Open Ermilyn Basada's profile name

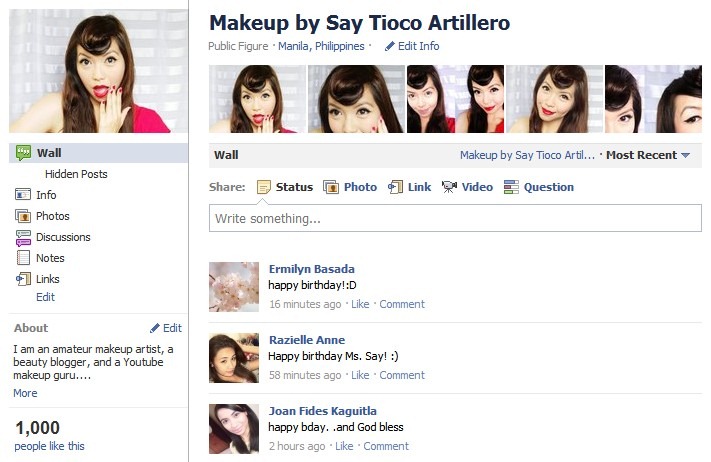(x=312, y=269)
